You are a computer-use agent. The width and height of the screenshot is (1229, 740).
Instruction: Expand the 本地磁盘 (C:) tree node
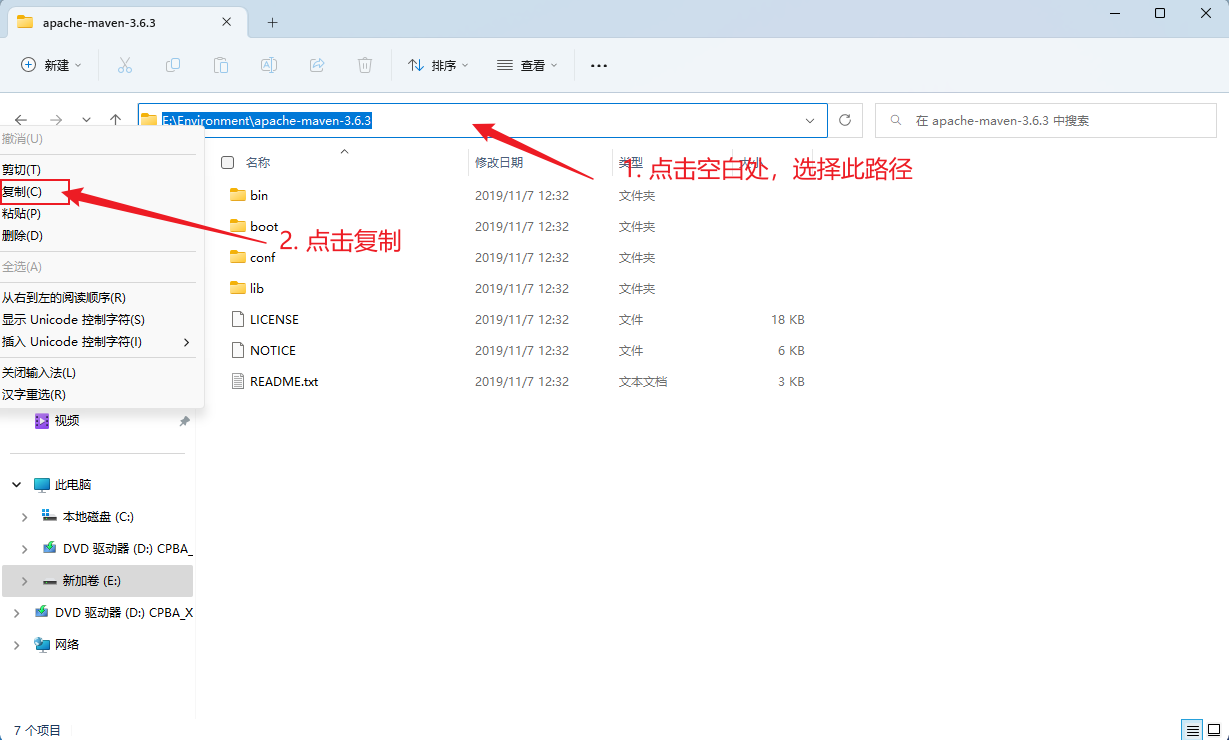pyautogui.click(x=25, y=517)
